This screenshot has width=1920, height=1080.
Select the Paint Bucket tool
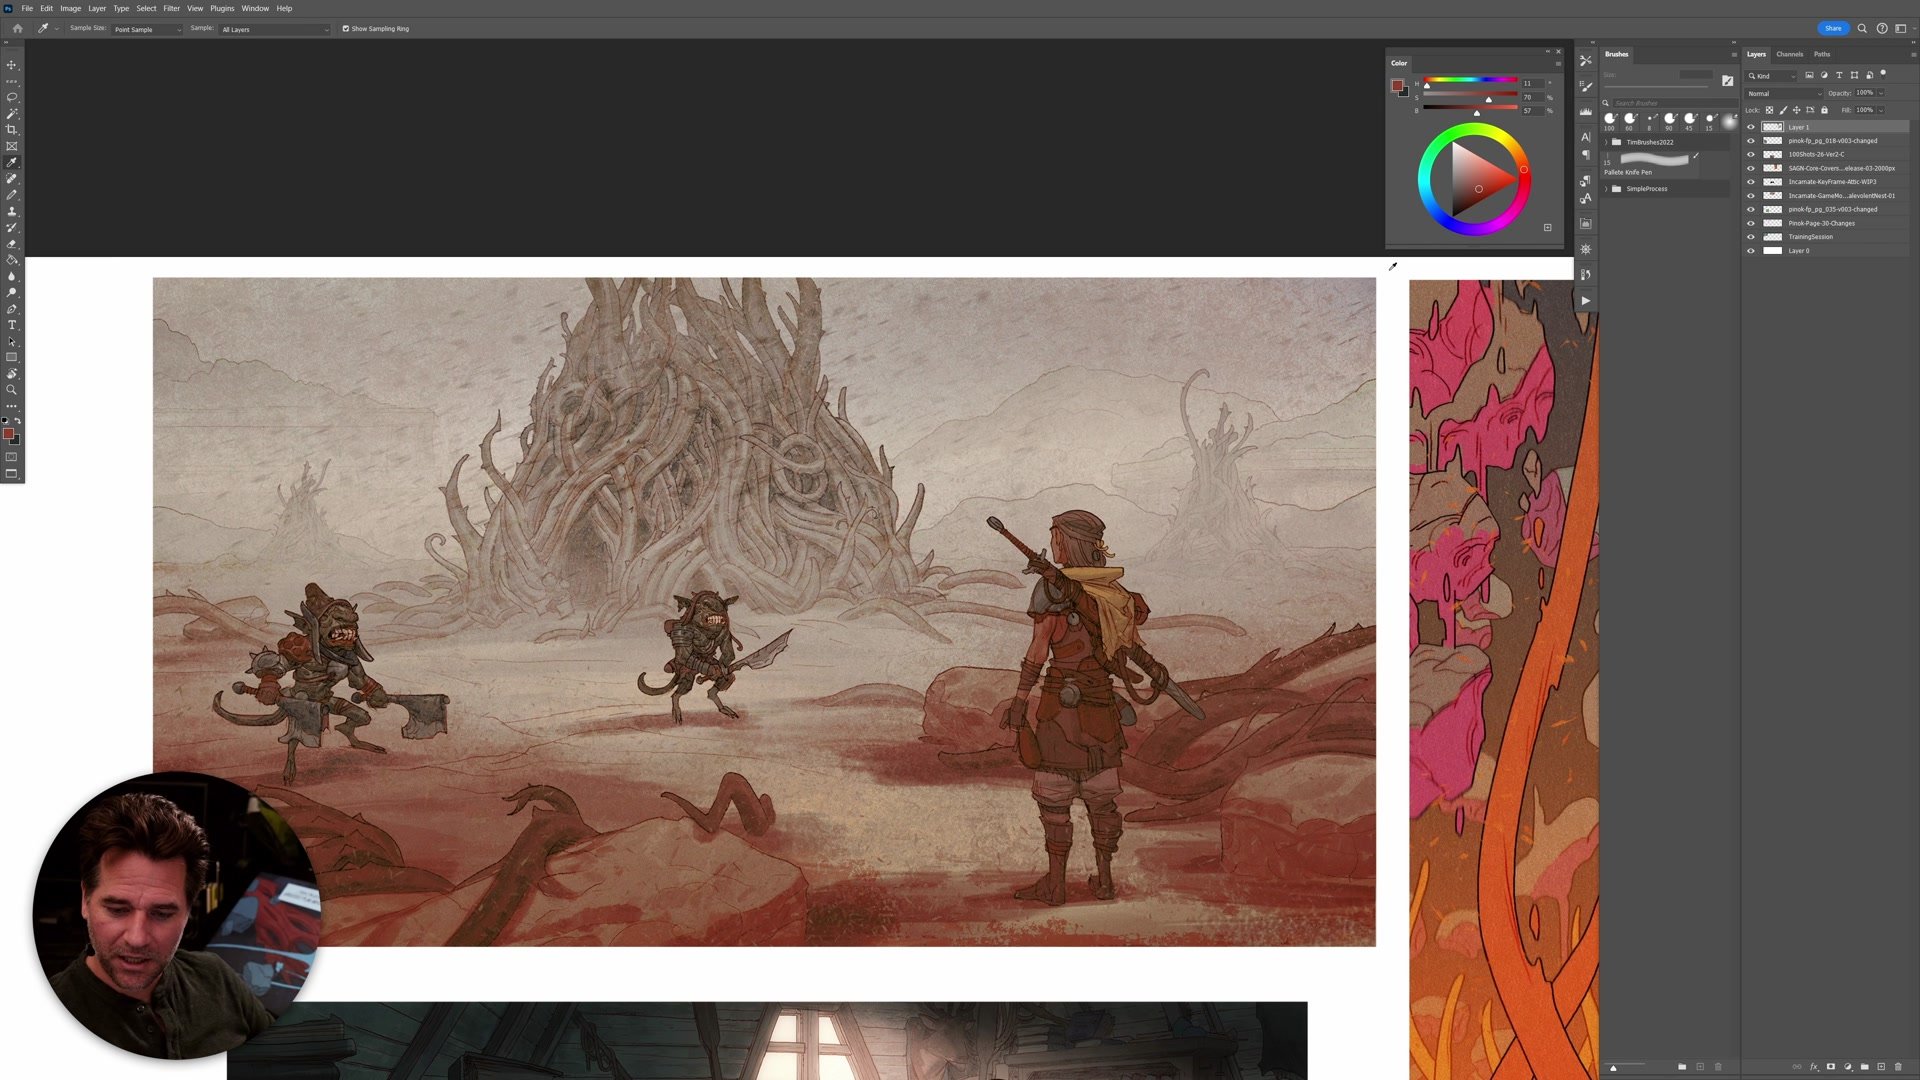point(12,260)
